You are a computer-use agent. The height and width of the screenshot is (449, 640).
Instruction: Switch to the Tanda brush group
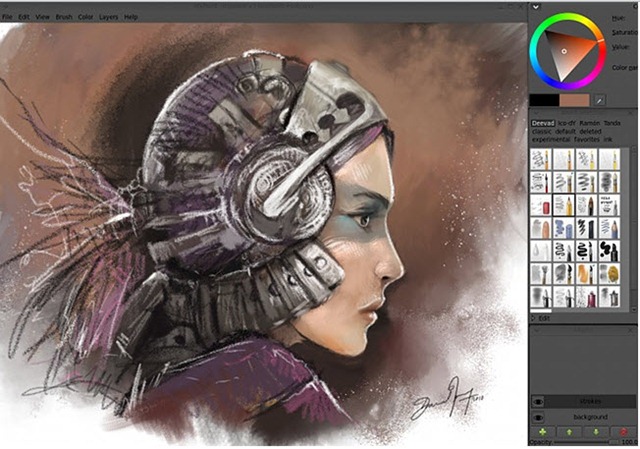(612, 123)
